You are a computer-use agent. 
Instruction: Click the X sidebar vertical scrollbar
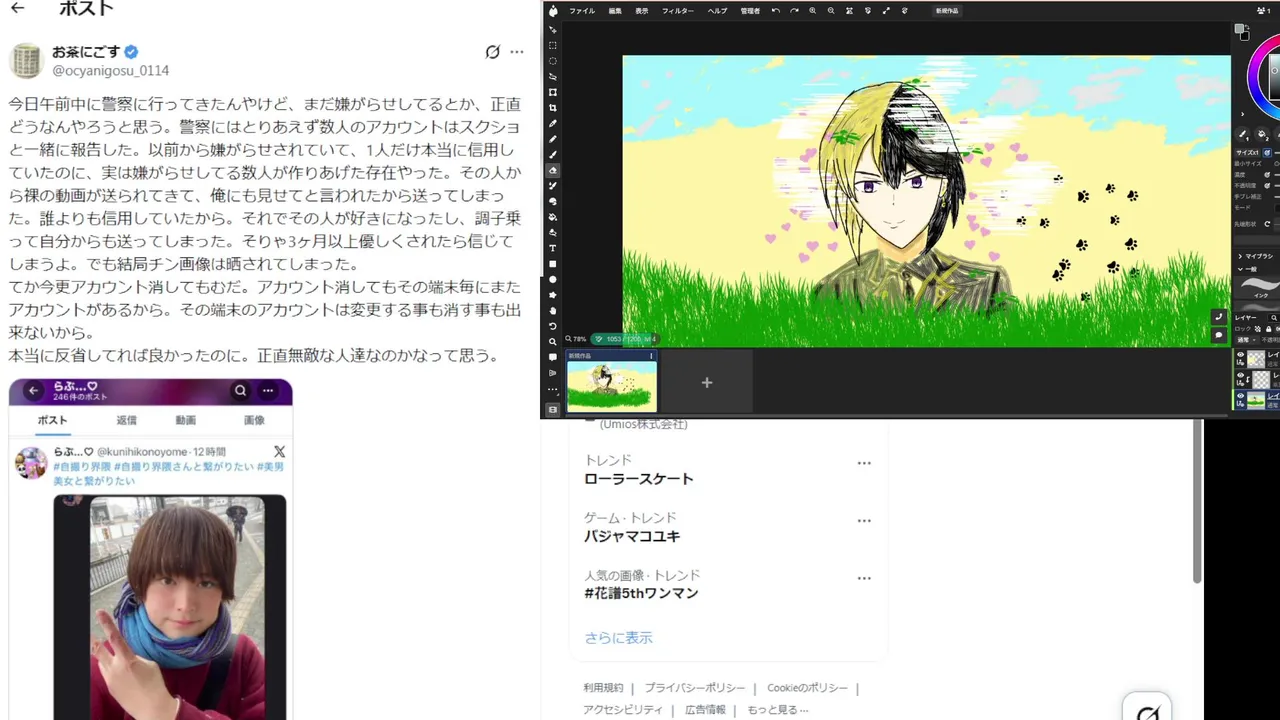(x=1197, y=500)
